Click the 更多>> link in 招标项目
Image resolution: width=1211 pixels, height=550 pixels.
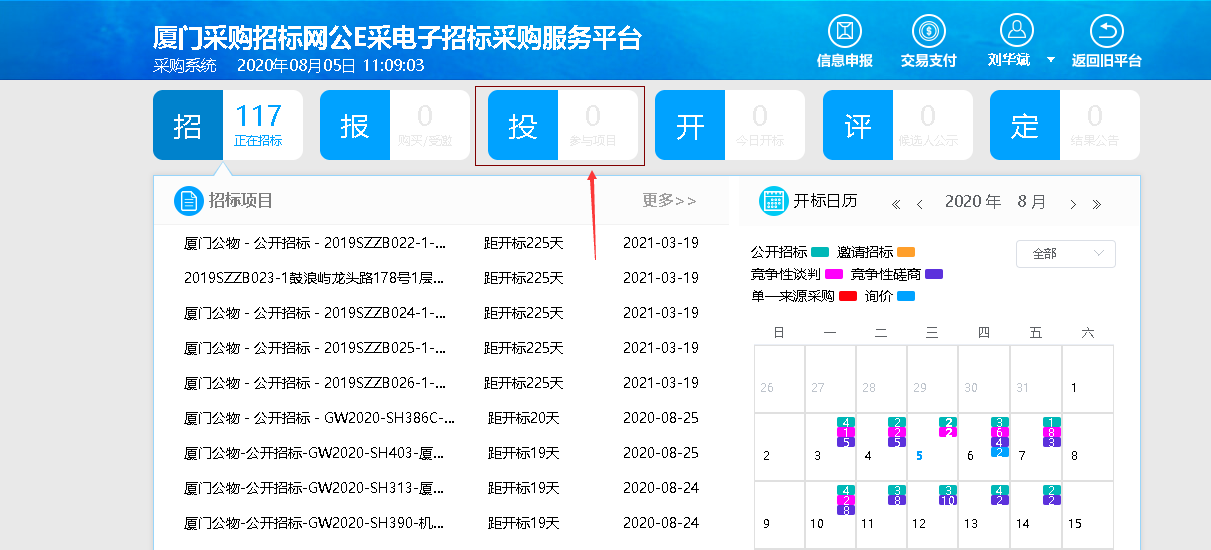[669, 201]
